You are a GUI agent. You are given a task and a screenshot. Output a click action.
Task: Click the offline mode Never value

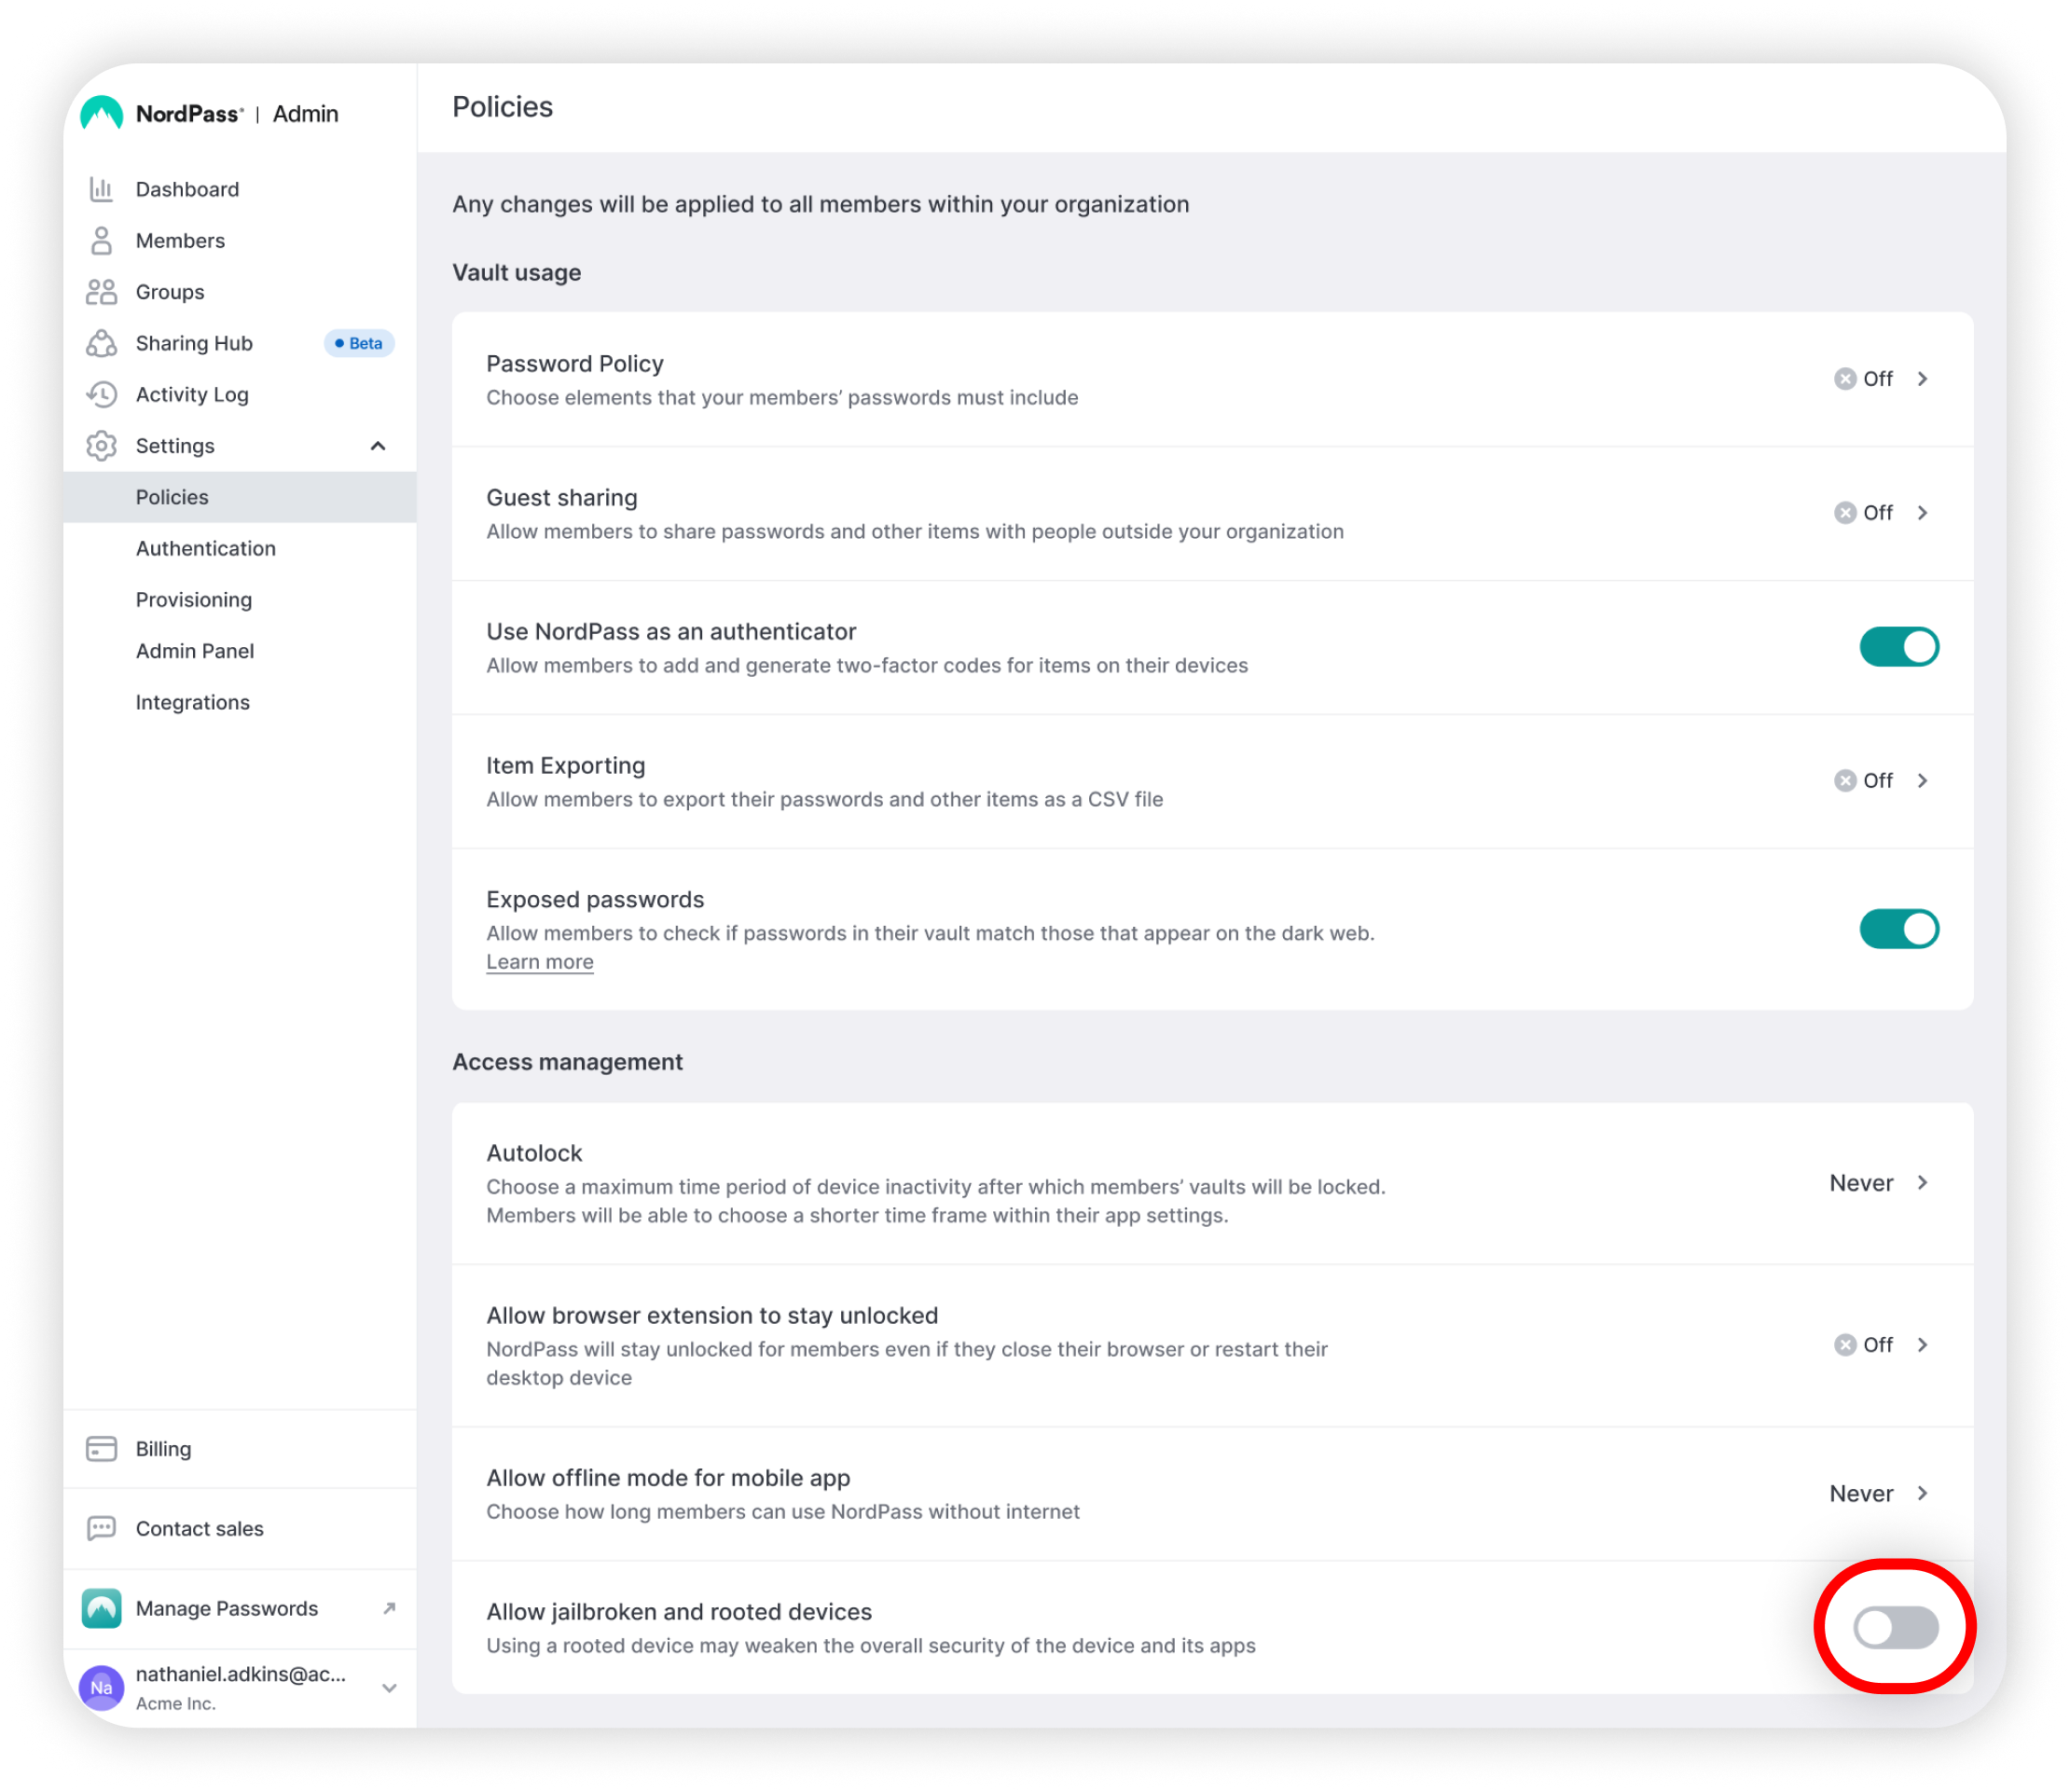click(1861, 1493)
